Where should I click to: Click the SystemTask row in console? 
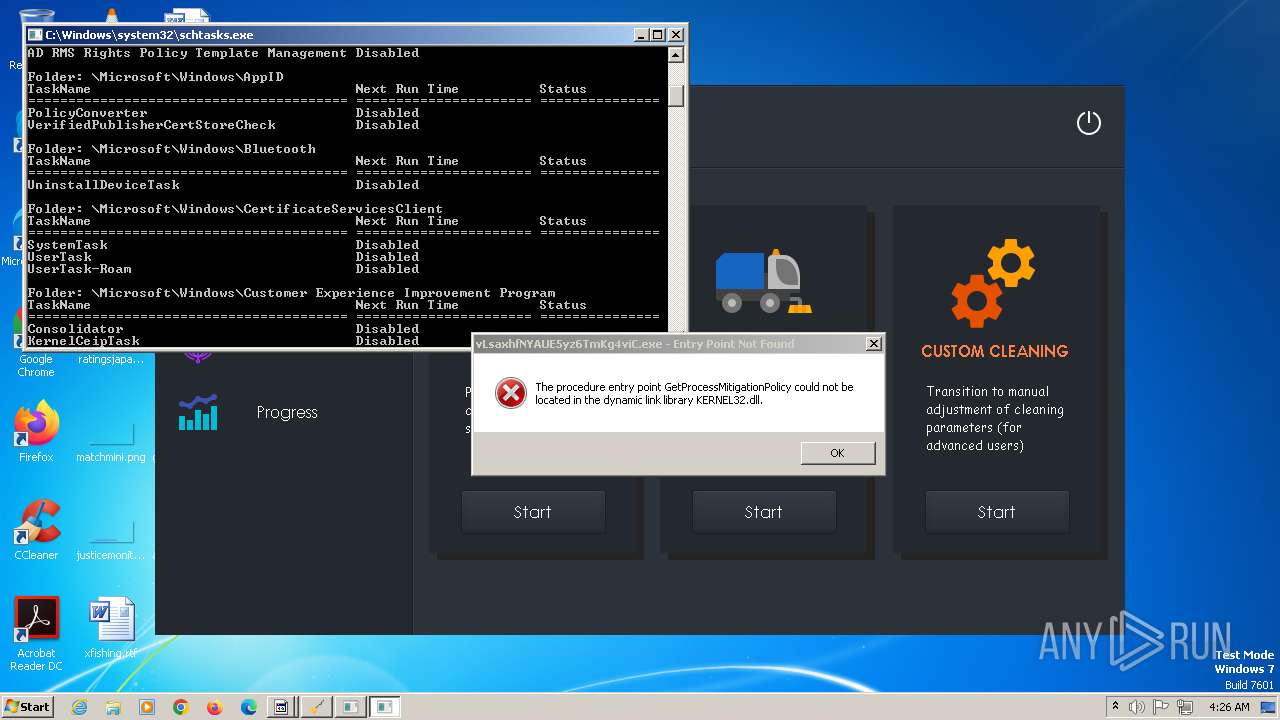coord(223,245)
